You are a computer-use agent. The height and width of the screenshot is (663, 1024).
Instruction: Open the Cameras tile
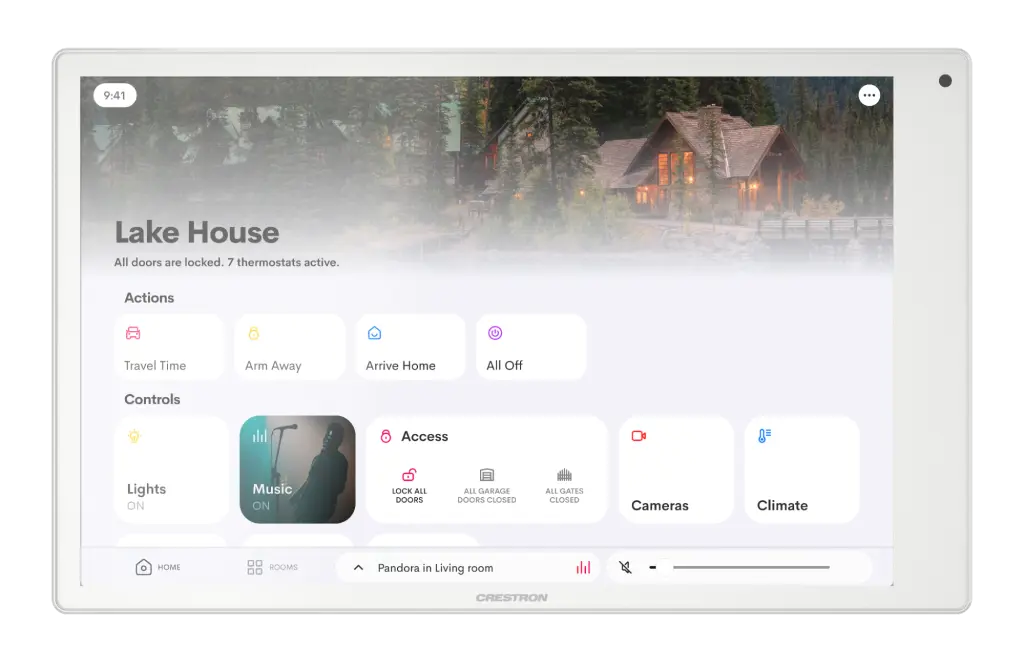click(x=676, y=469)
